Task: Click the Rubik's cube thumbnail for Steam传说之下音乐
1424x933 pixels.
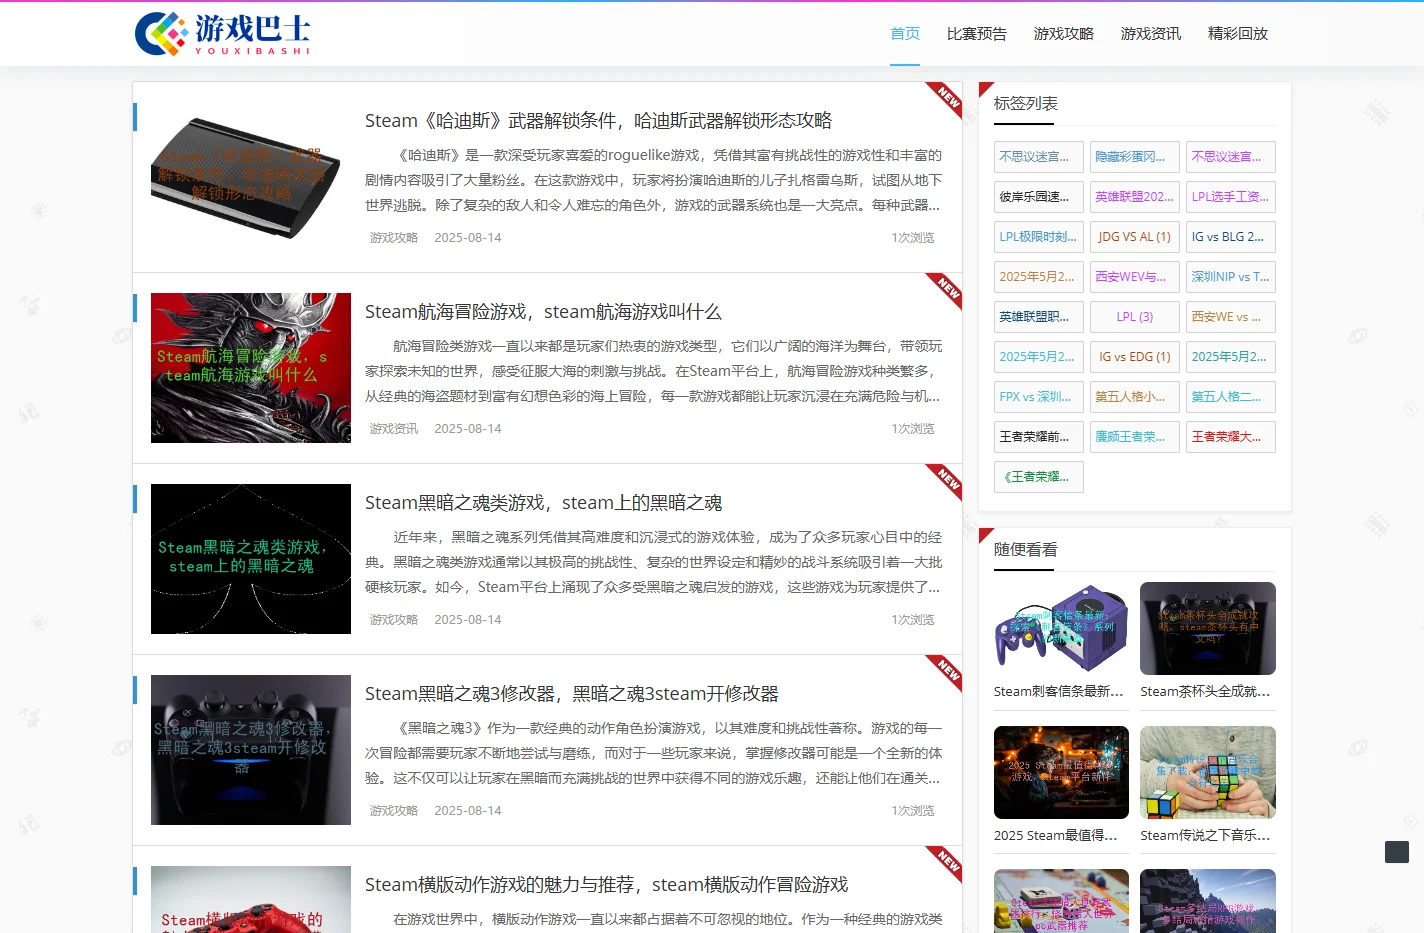Action: coord(1208,772)
